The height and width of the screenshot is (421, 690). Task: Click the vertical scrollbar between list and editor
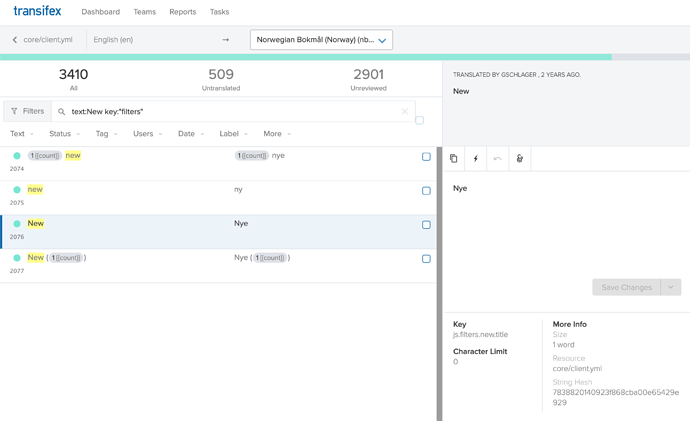439,284
